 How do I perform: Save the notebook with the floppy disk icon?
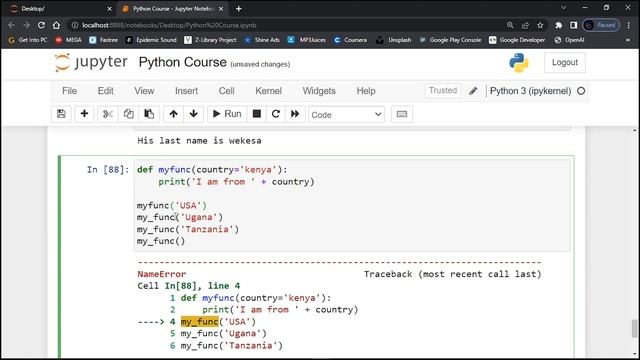click(x=61, y=114)
